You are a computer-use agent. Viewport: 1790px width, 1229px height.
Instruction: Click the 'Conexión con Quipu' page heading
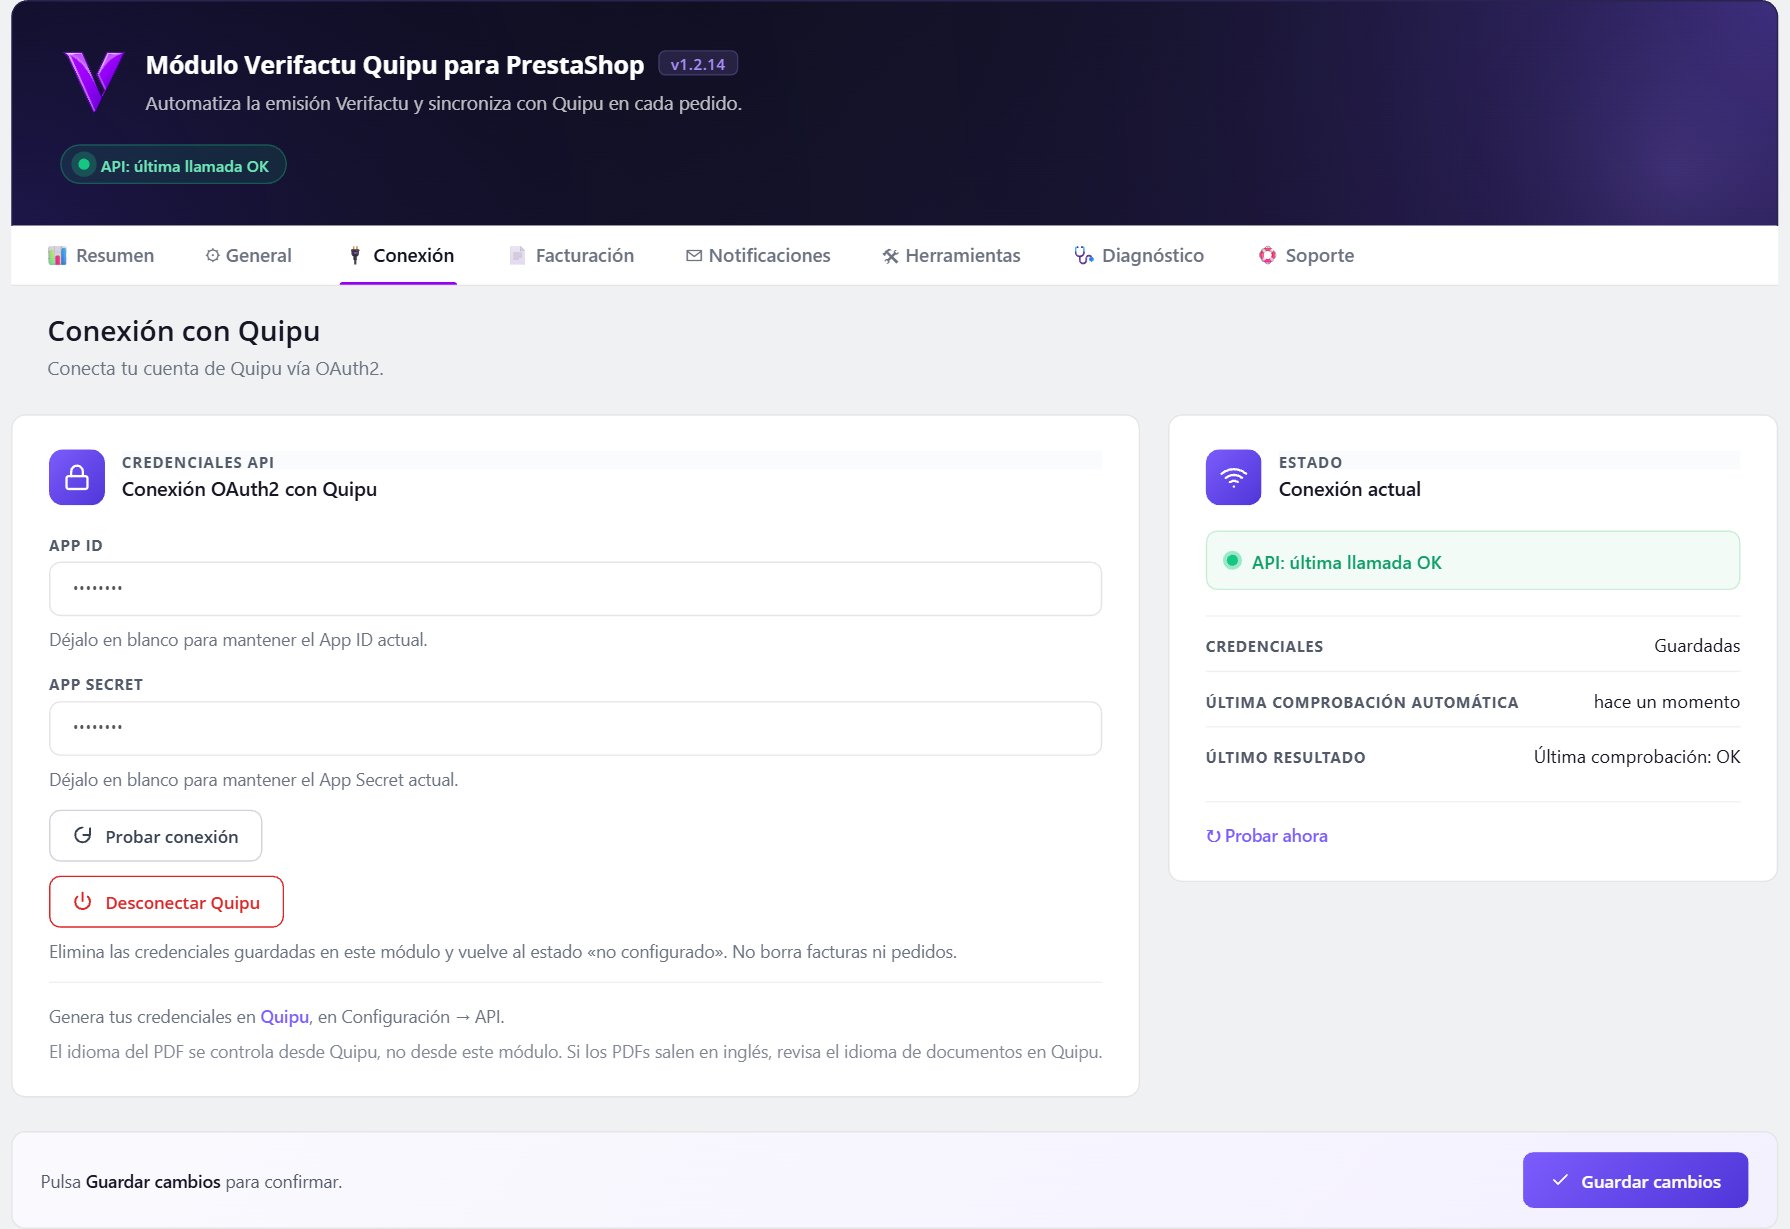point(184,331)
